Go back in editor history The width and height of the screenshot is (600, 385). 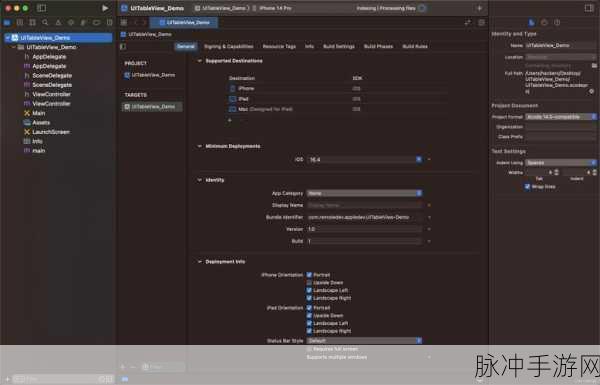click(135, 23)
